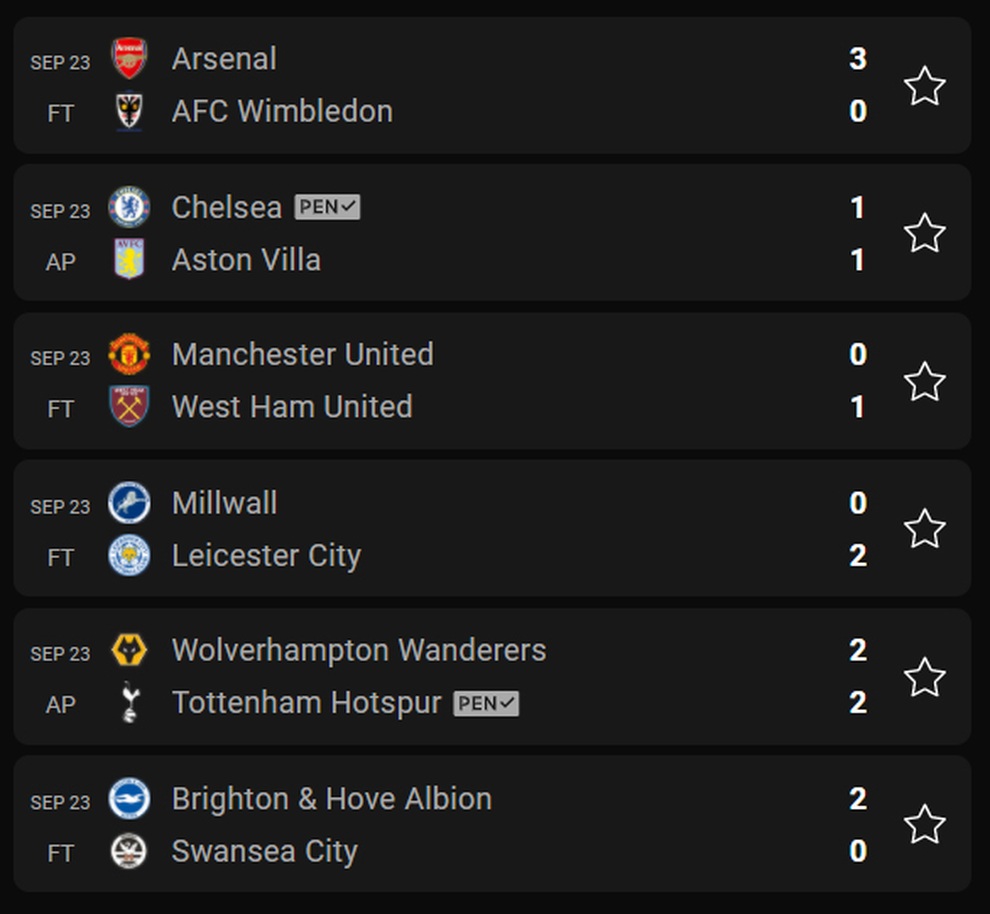The width and height of the screenshot is (990, 914).
Task: Open Brighton & Hove Albion team name
Action: [331, 799]
